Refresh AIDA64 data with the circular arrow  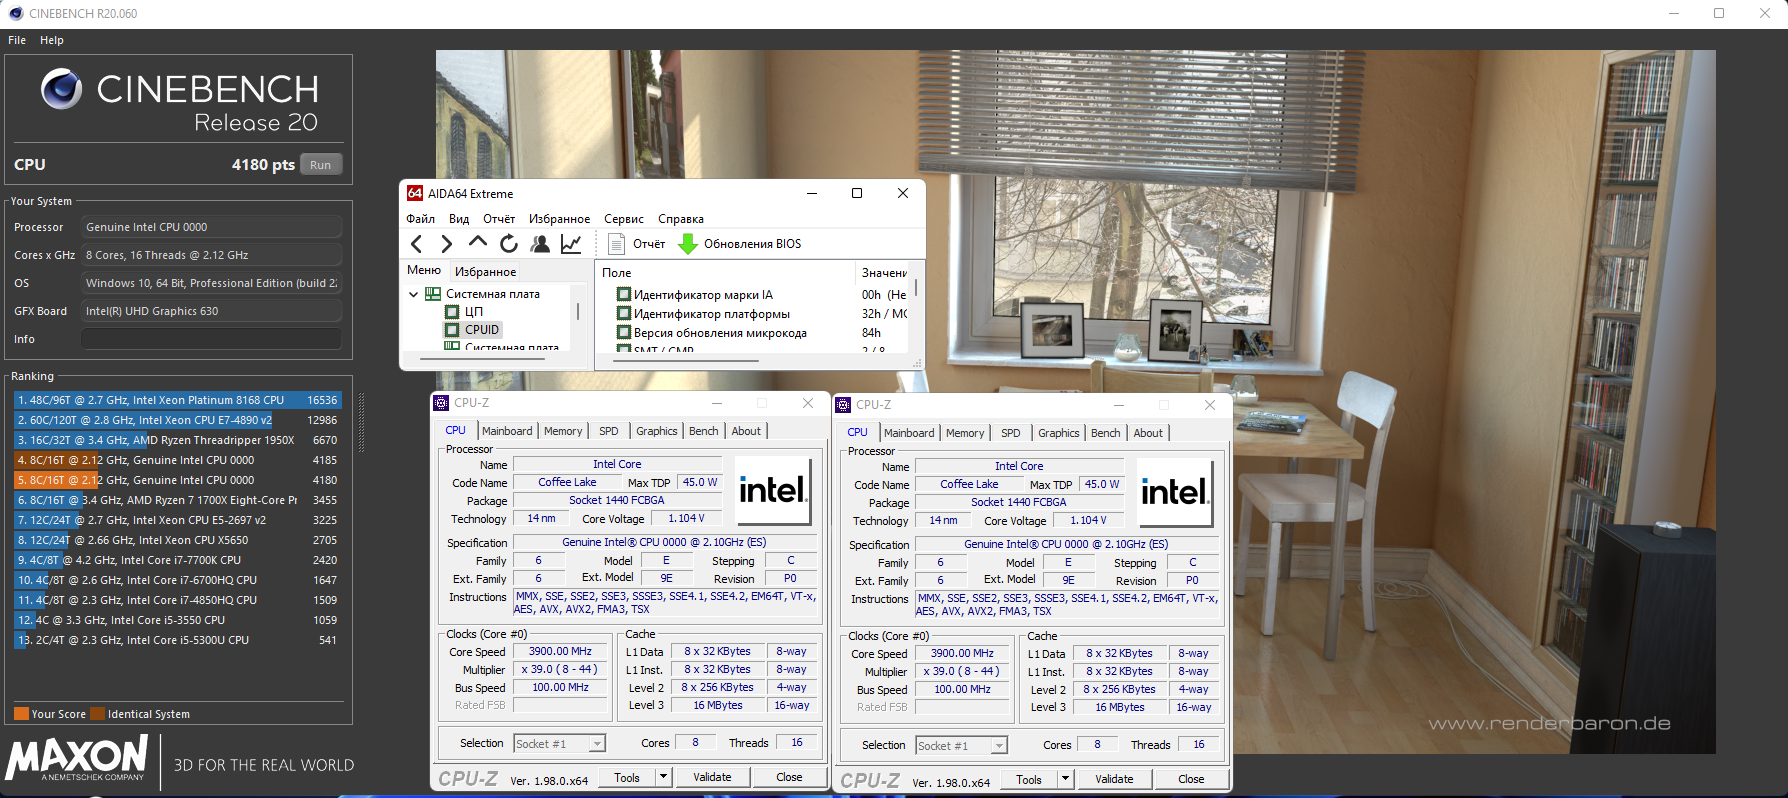[x=509, y=244]
